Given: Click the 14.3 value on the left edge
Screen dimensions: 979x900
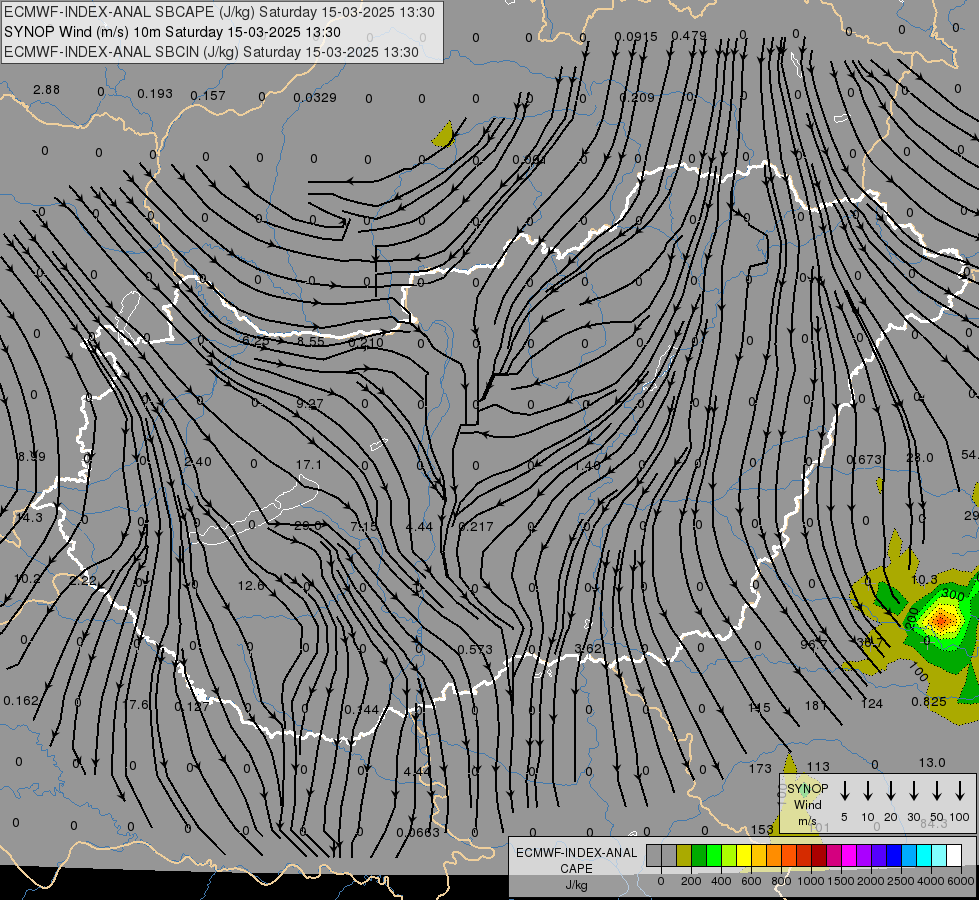Looking at the screenshot, I should [x=29, y=518].
